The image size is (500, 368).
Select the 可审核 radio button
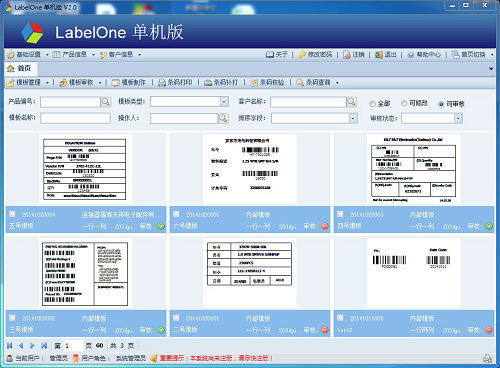point(441,104)
